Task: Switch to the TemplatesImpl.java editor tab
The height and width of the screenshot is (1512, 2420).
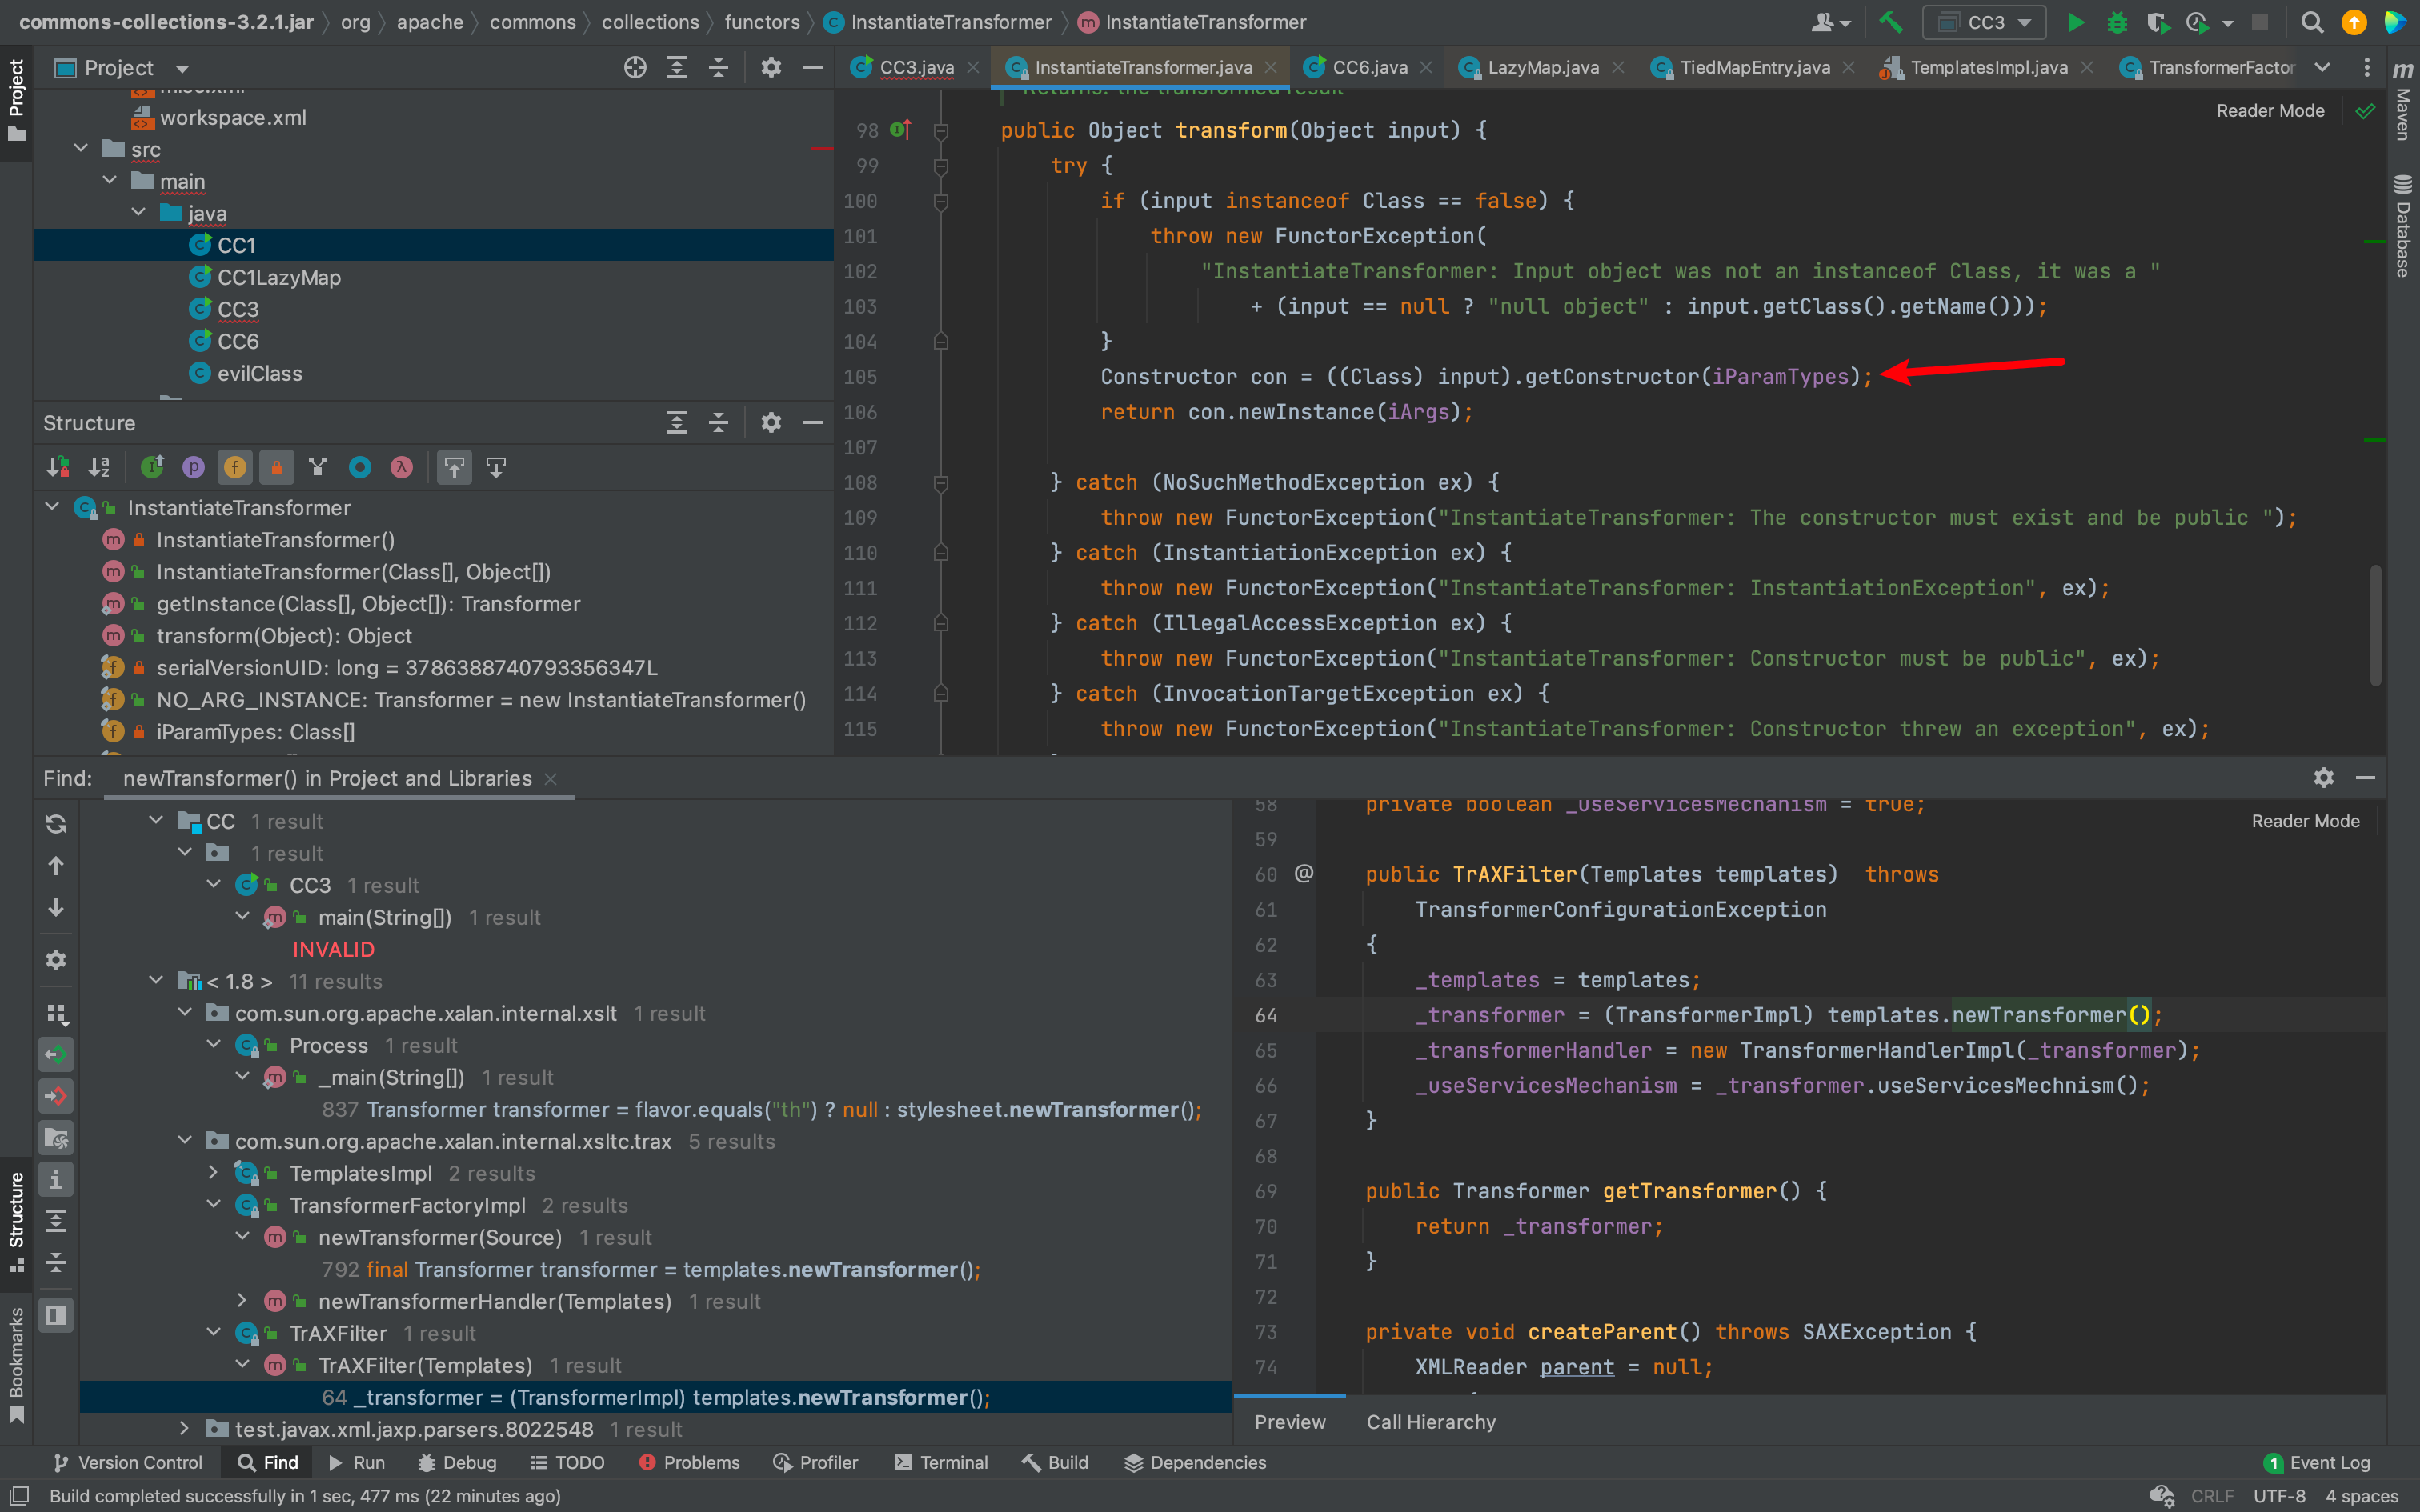Action: (x=1988, y=67)
